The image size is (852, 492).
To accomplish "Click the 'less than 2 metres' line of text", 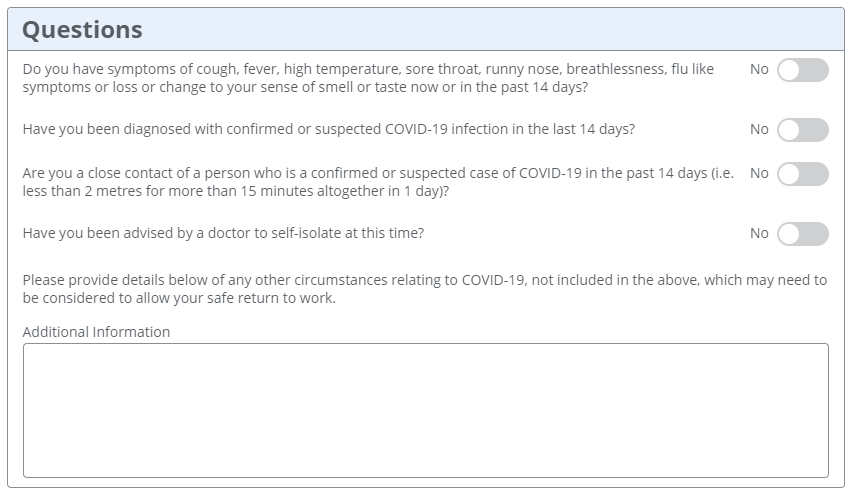I will click(235, 190).
